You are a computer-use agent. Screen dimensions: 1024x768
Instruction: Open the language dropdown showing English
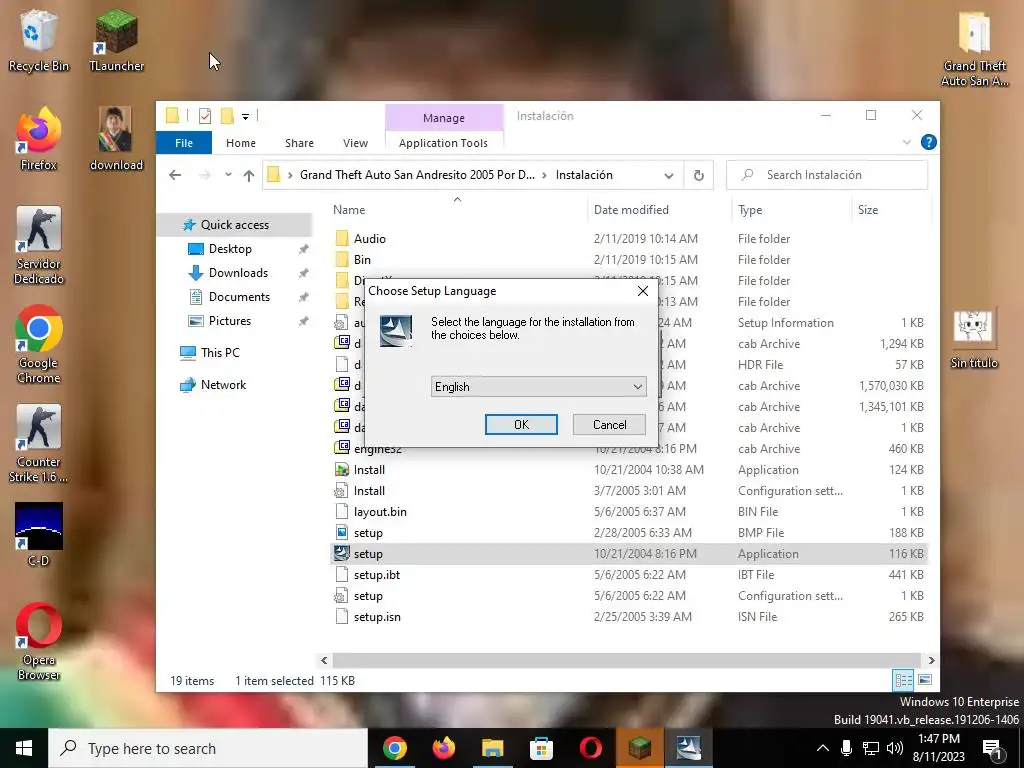(539, 387)
